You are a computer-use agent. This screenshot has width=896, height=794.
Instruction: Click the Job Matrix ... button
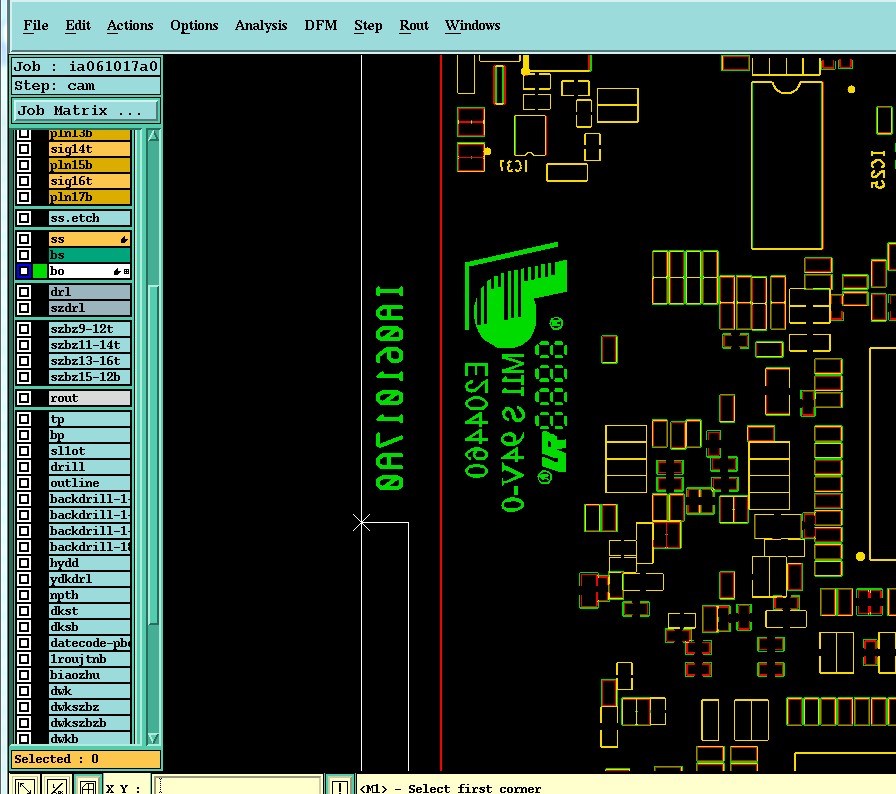pos(86,110)
